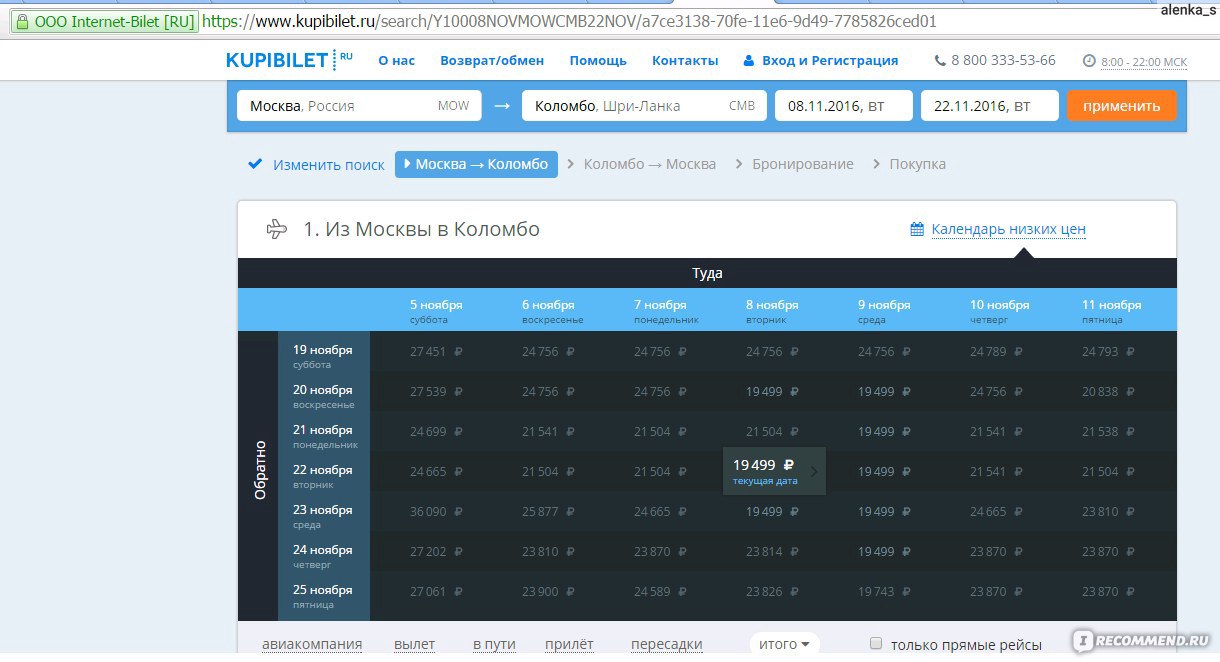The width and height of the screenshot is (1220, 662).
Task: Click the clock icon near working hours
Action: click(x=1089, y=61)
